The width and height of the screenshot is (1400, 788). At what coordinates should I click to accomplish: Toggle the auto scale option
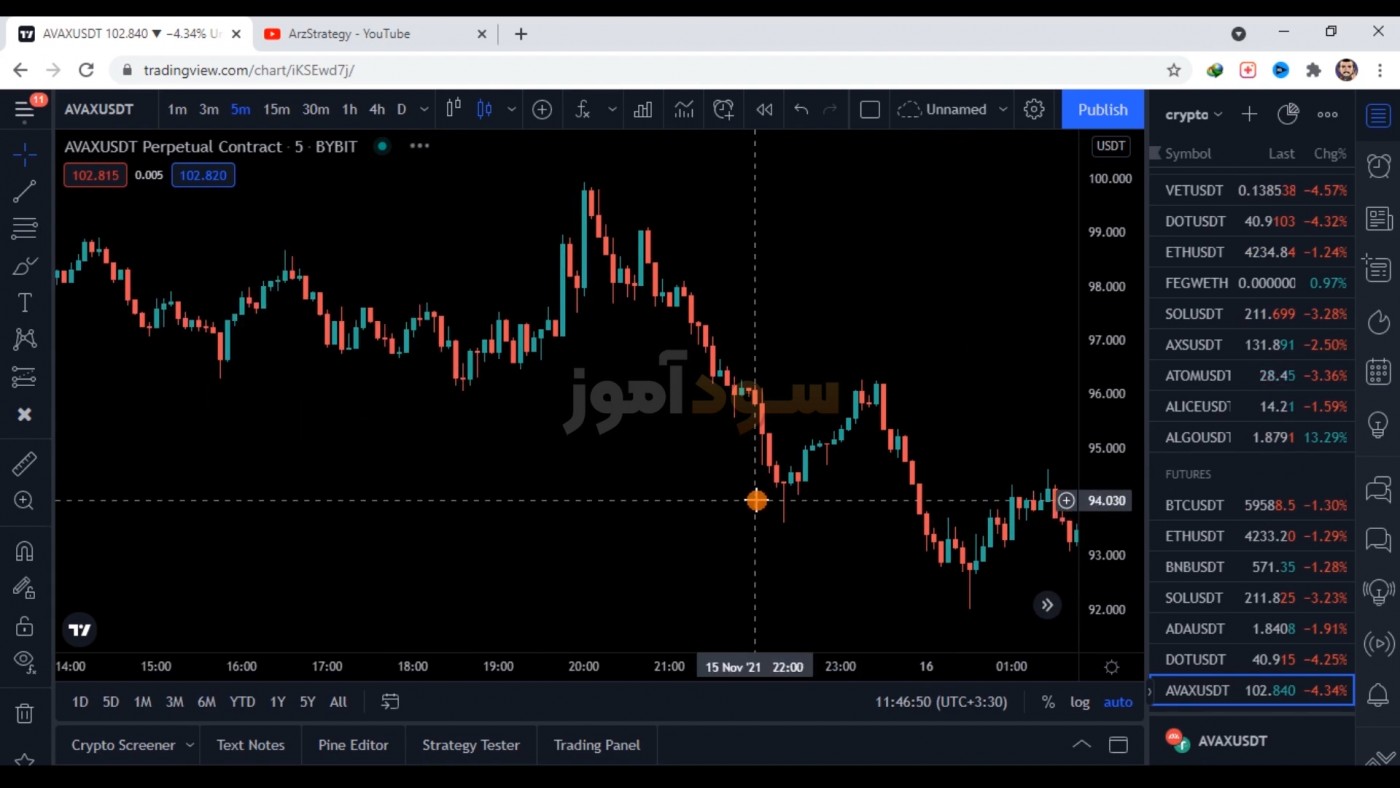[1118, 702]
